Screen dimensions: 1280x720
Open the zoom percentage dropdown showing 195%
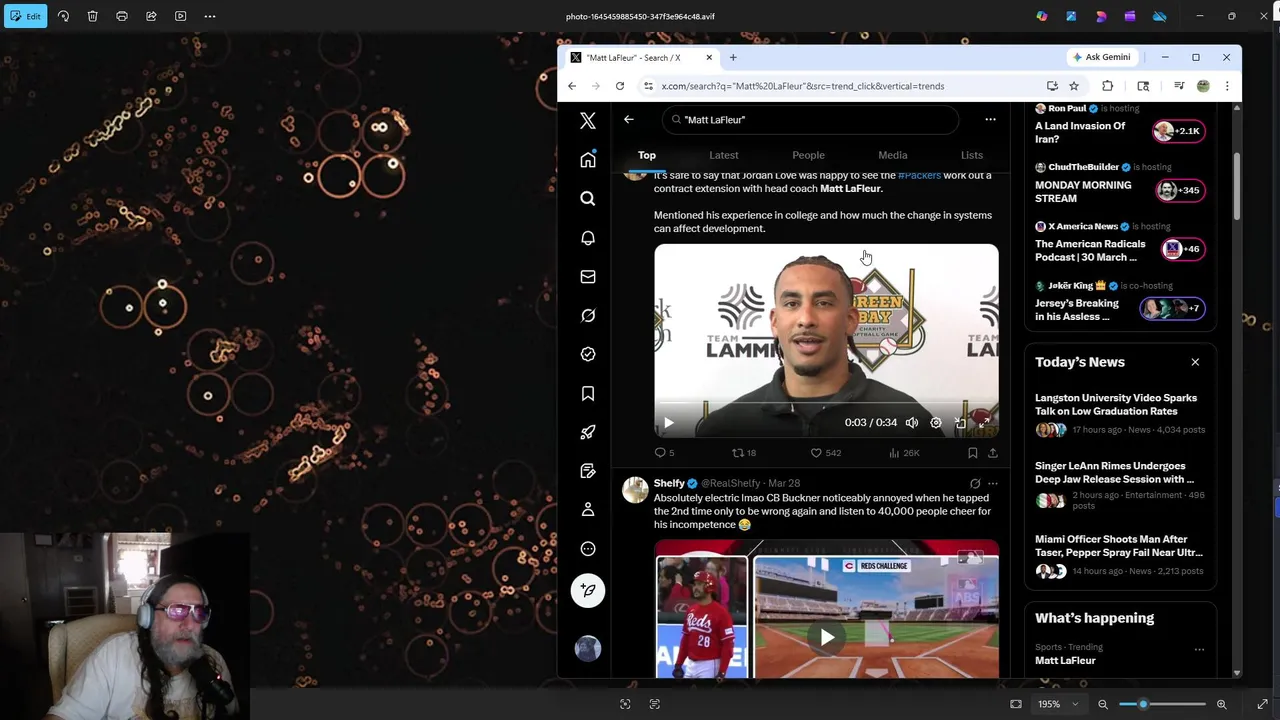pyautogui.click(x=1057, y=704)
